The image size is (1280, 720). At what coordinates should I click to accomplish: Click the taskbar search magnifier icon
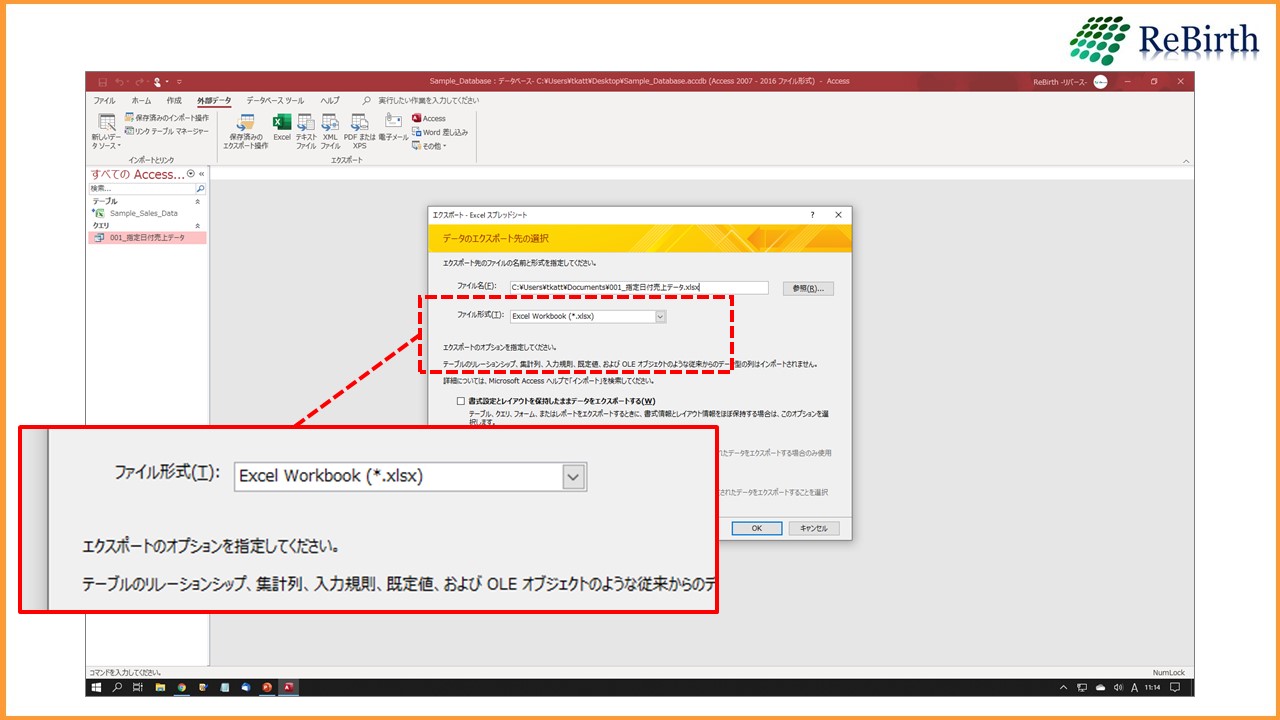[117, 688]
